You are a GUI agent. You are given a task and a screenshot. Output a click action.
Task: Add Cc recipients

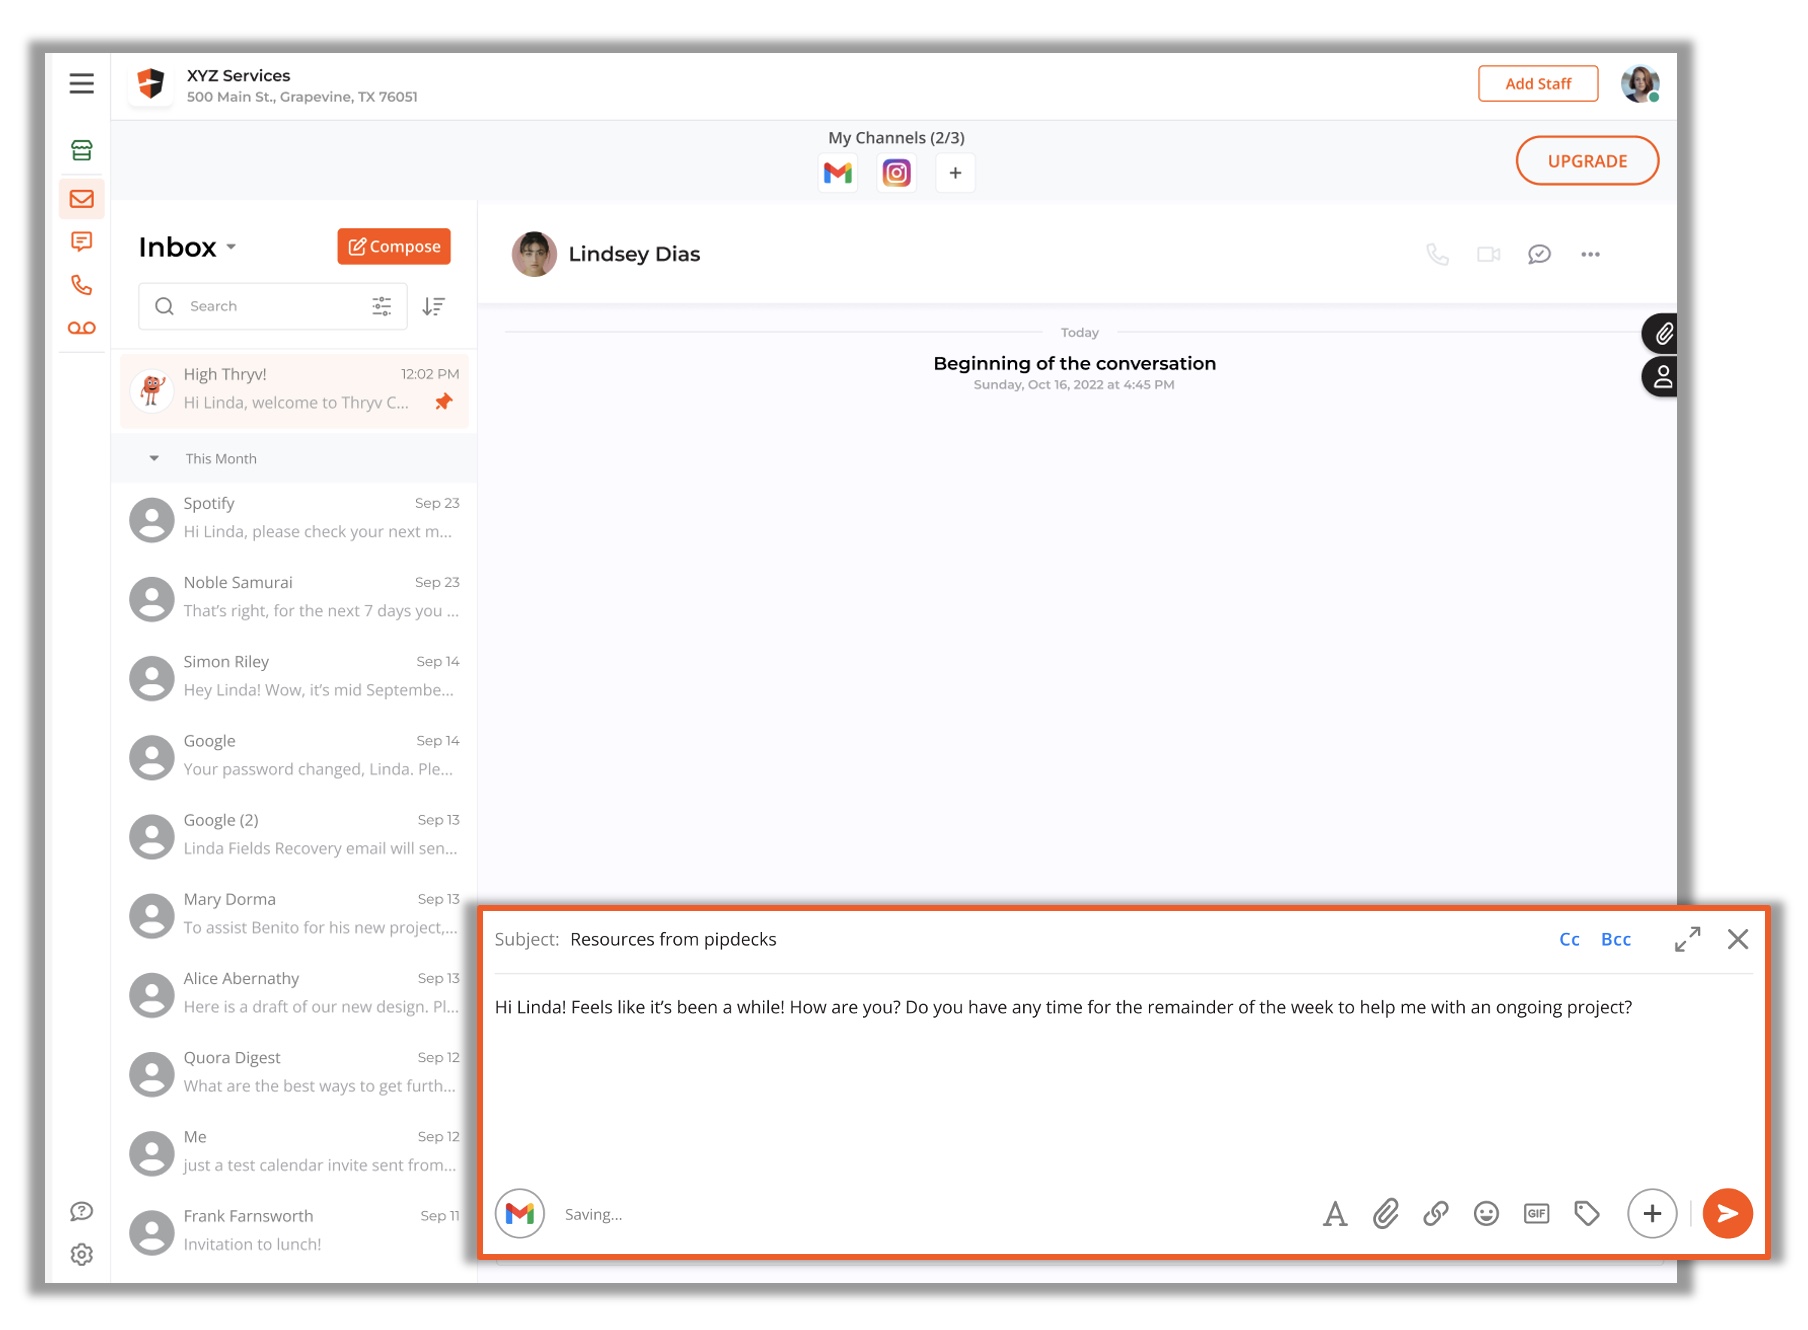(1570, 939)
